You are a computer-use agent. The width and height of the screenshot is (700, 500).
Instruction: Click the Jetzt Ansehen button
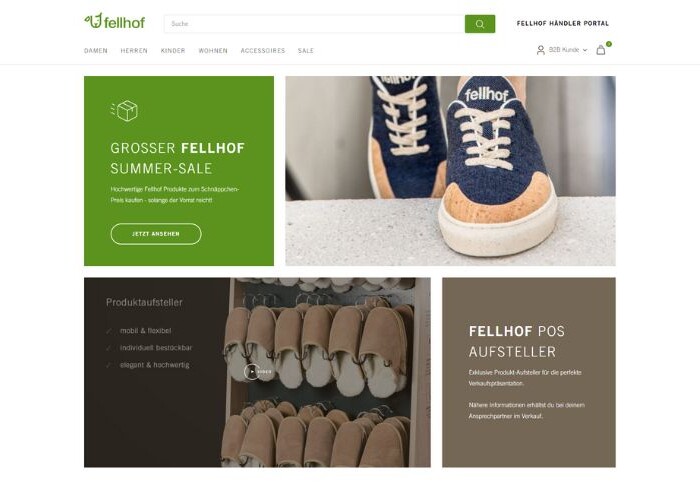[156, 234]
